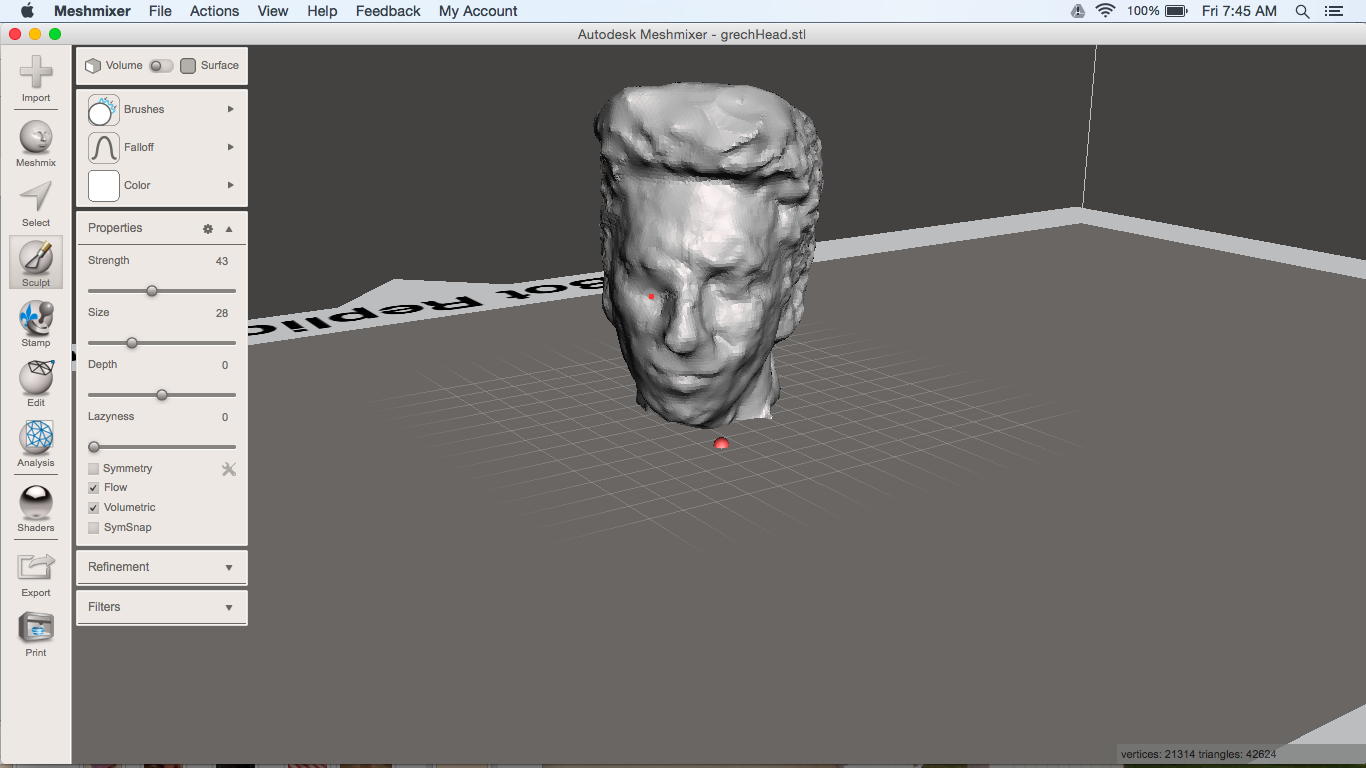Open the View menu
Viewport: 1366px width, 768px height.
click(273, 11)
